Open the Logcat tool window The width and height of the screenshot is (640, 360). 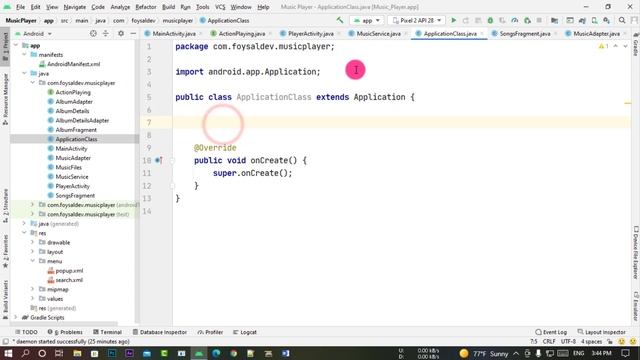[x=244, y=332]
